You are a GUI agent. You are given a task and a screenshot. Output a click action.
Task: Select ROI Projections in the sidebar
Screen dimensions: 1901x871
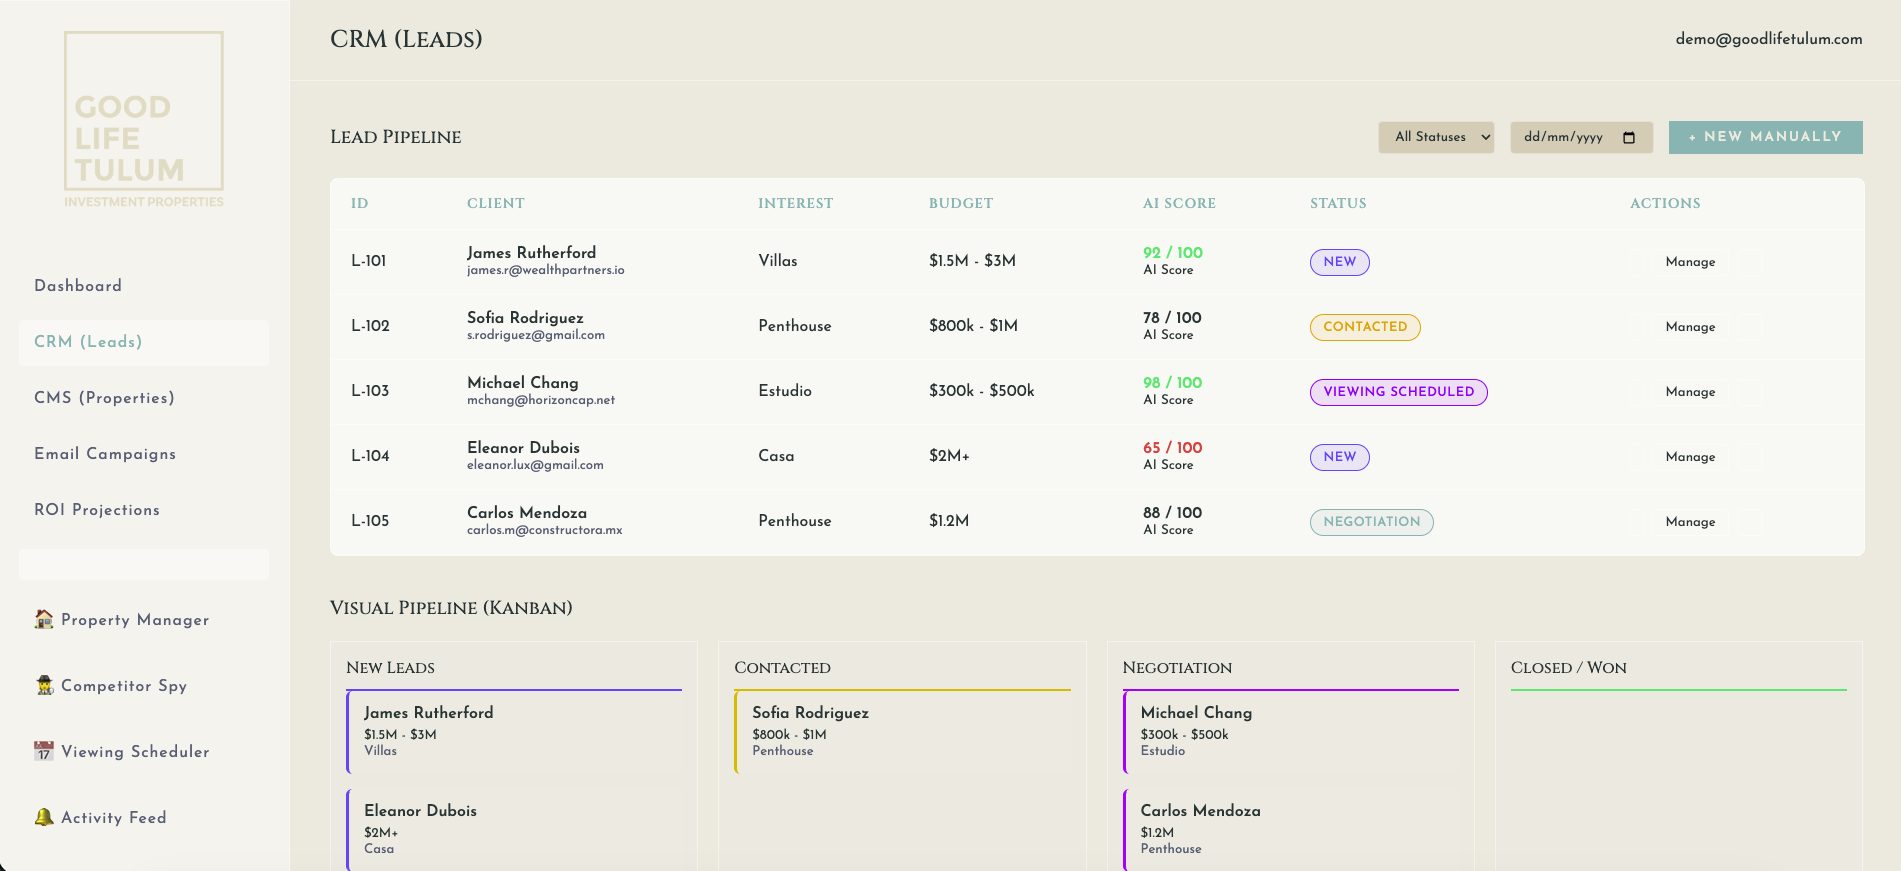pos(97,510)
